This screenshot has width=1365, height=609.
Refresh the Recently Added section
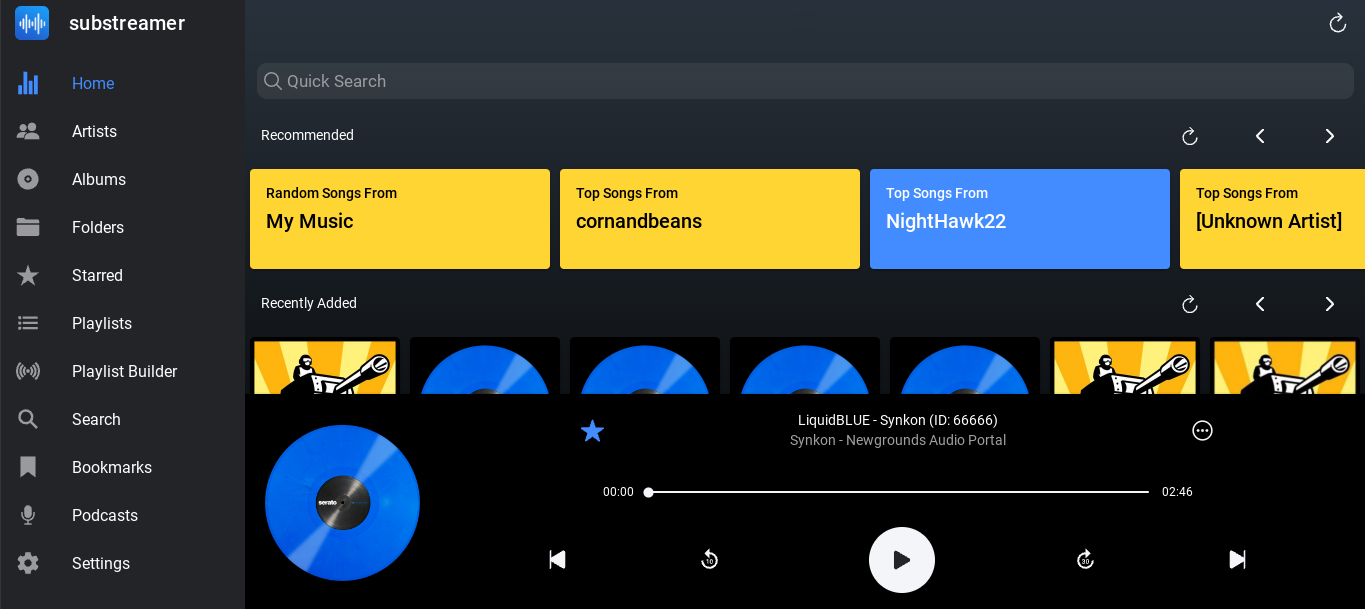1189,304
